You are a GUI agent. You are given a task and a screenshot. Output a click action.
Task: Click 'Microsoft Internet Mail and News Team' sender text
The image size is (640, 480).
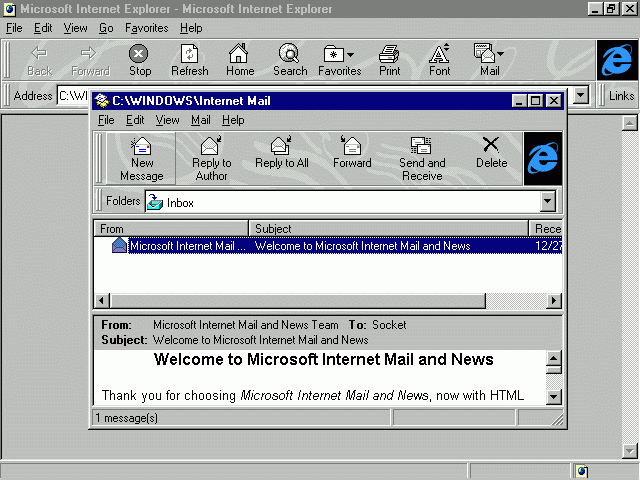click(246, 325)
